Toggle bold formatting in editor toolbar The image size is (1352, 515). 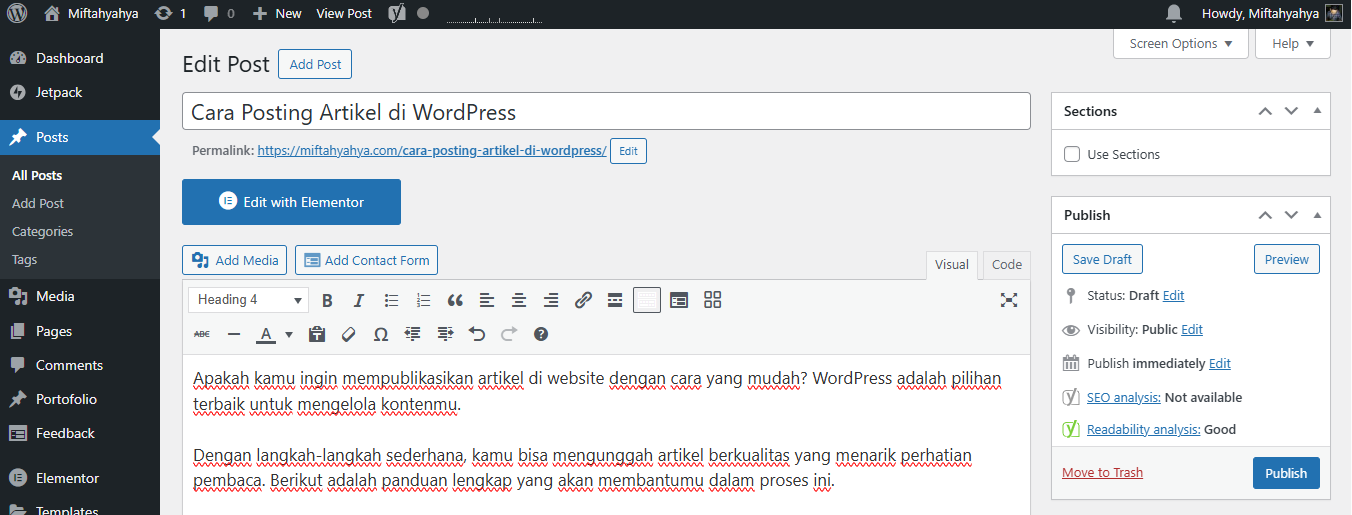[327, 300]
